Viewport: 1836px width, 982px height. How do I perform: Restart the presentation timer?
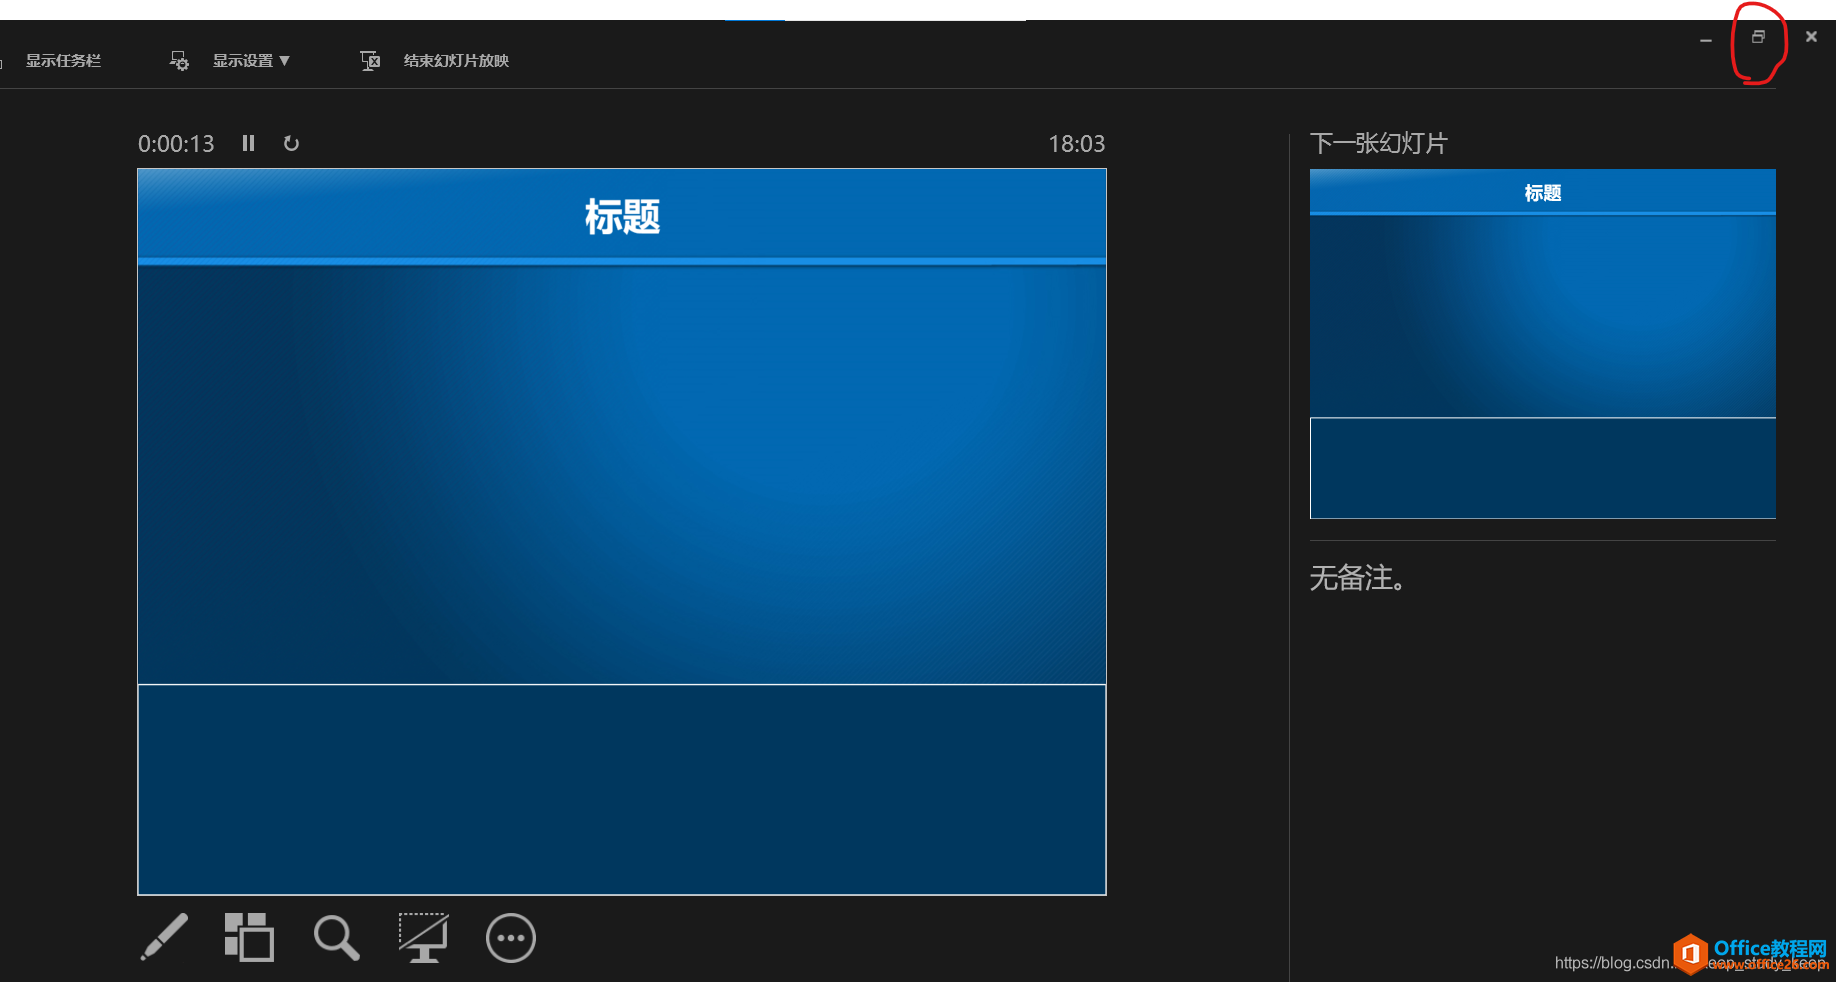[291, 144]
